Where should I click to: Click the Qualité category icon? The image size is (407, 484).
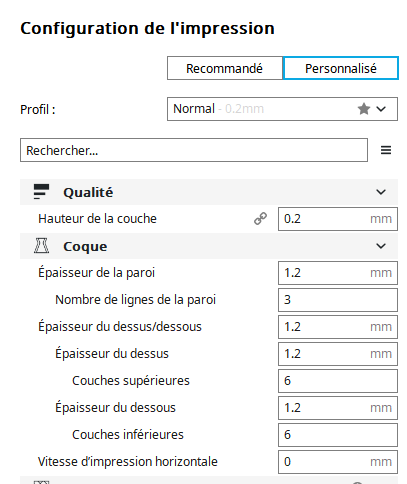(41, 192)
